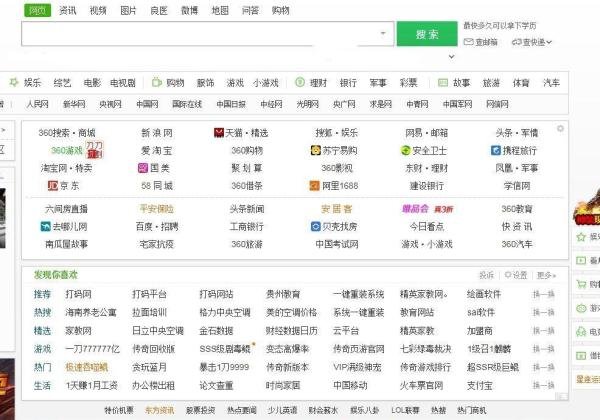Image resolution: width=600 pixels, height=420 pixels.
Task: Click the 去哪儿网 icon
Action: click(x=45, y=226)
